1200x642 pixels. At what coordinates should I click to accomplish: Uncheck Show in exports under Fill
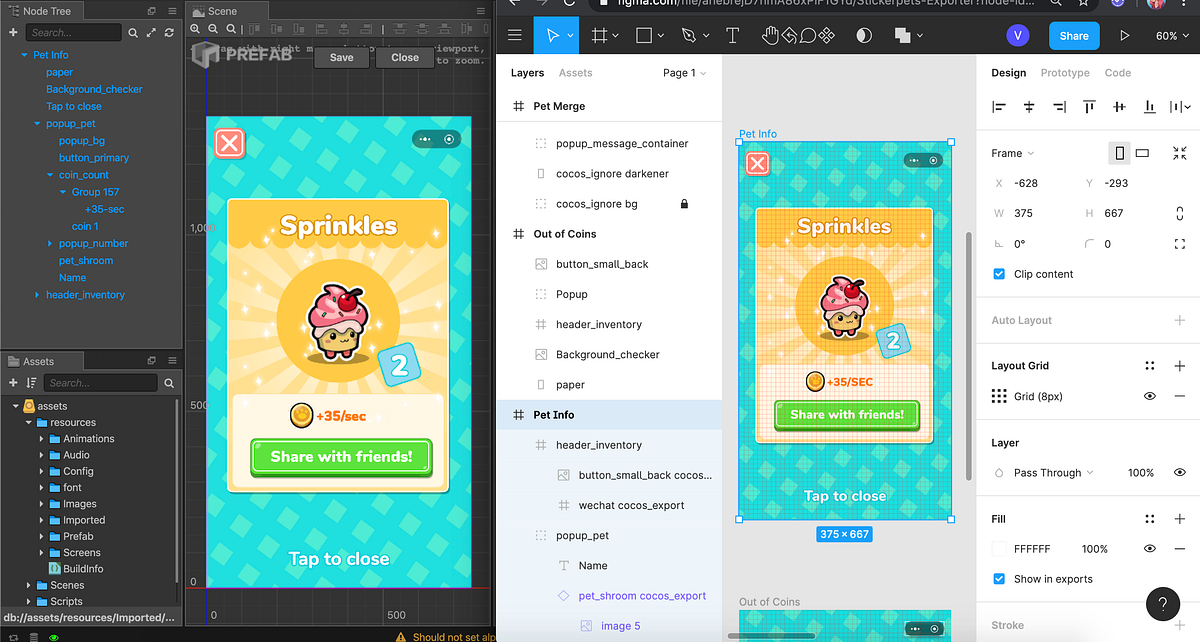tap(997, 579)
